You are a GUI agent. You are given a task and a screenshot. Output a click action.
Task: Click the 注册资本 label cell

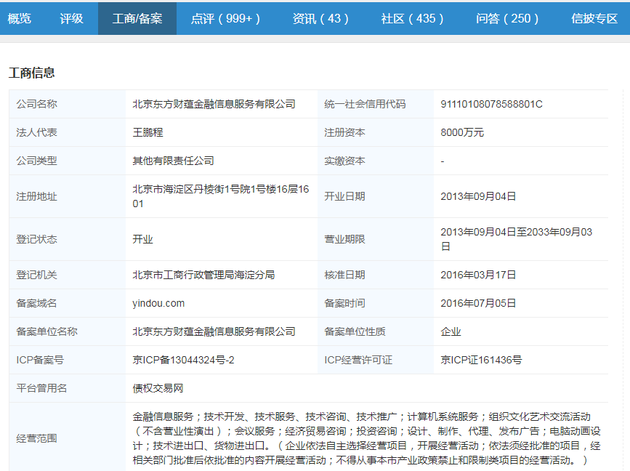(376, 133)
